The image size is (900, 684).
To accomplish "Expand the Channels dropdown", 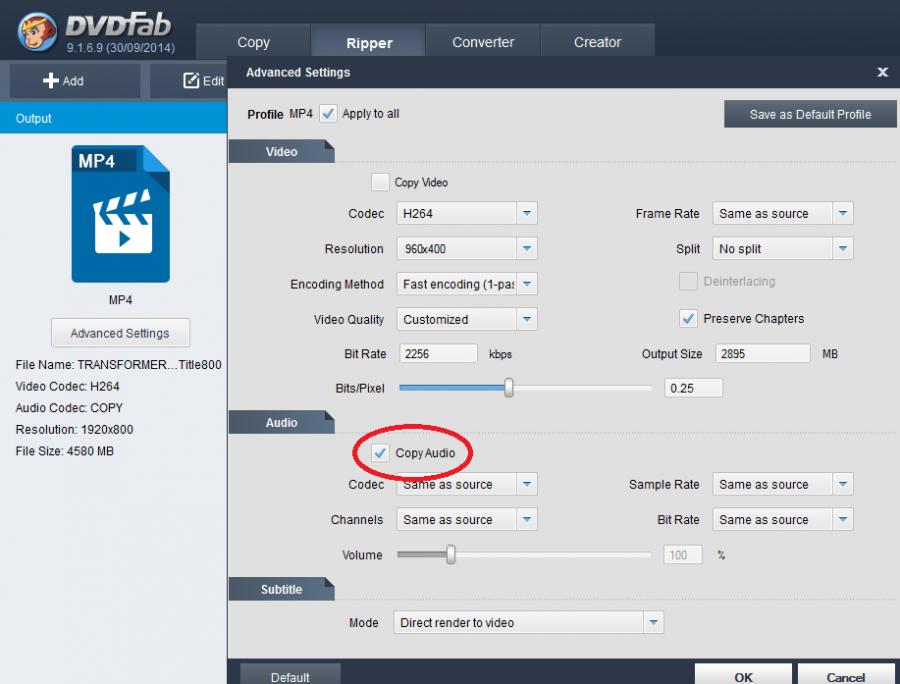I will pos(467,519).
